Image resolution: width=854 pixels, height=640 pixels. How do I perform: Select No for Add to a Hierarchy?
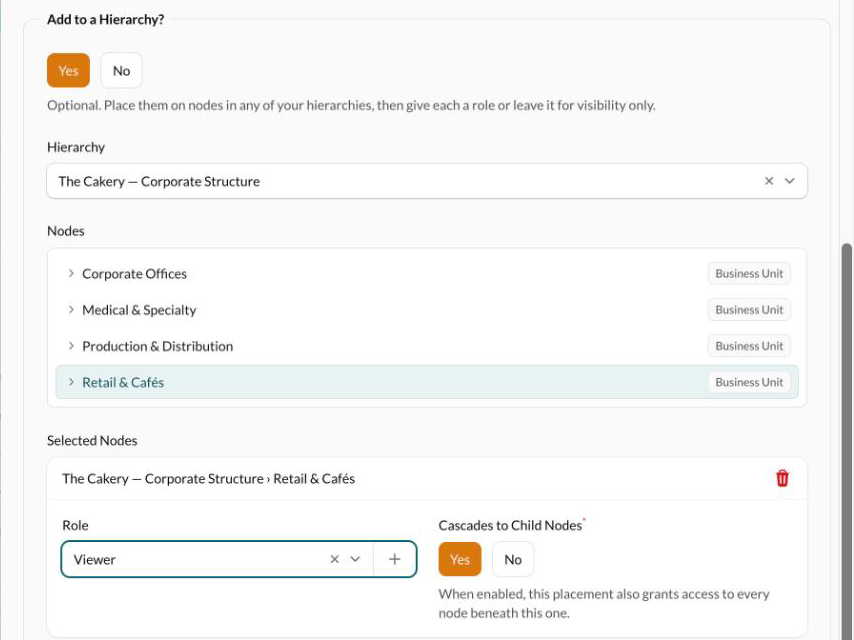point(121,70)
